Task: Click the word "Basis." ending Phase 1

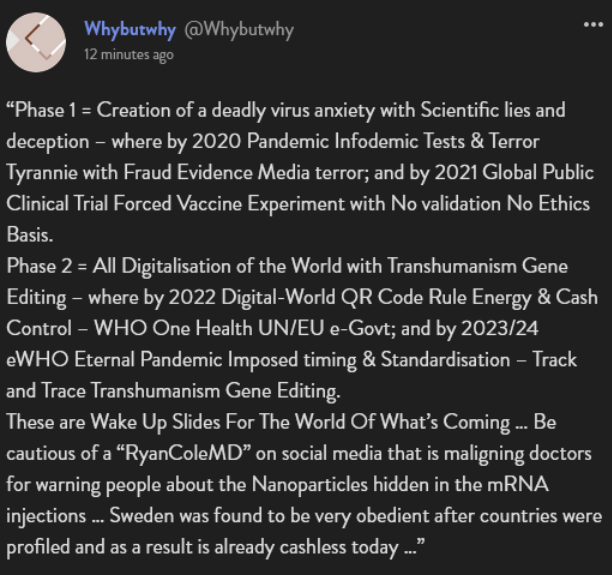Action: pyautogui.click(x=30, y=235)
